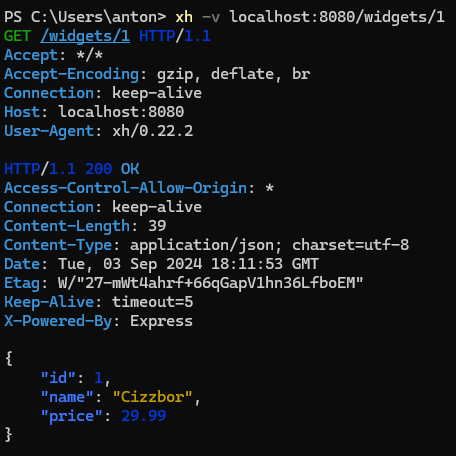
Task: Click the PS C:\Users\anton> prompt
Action: click(85, 17)
